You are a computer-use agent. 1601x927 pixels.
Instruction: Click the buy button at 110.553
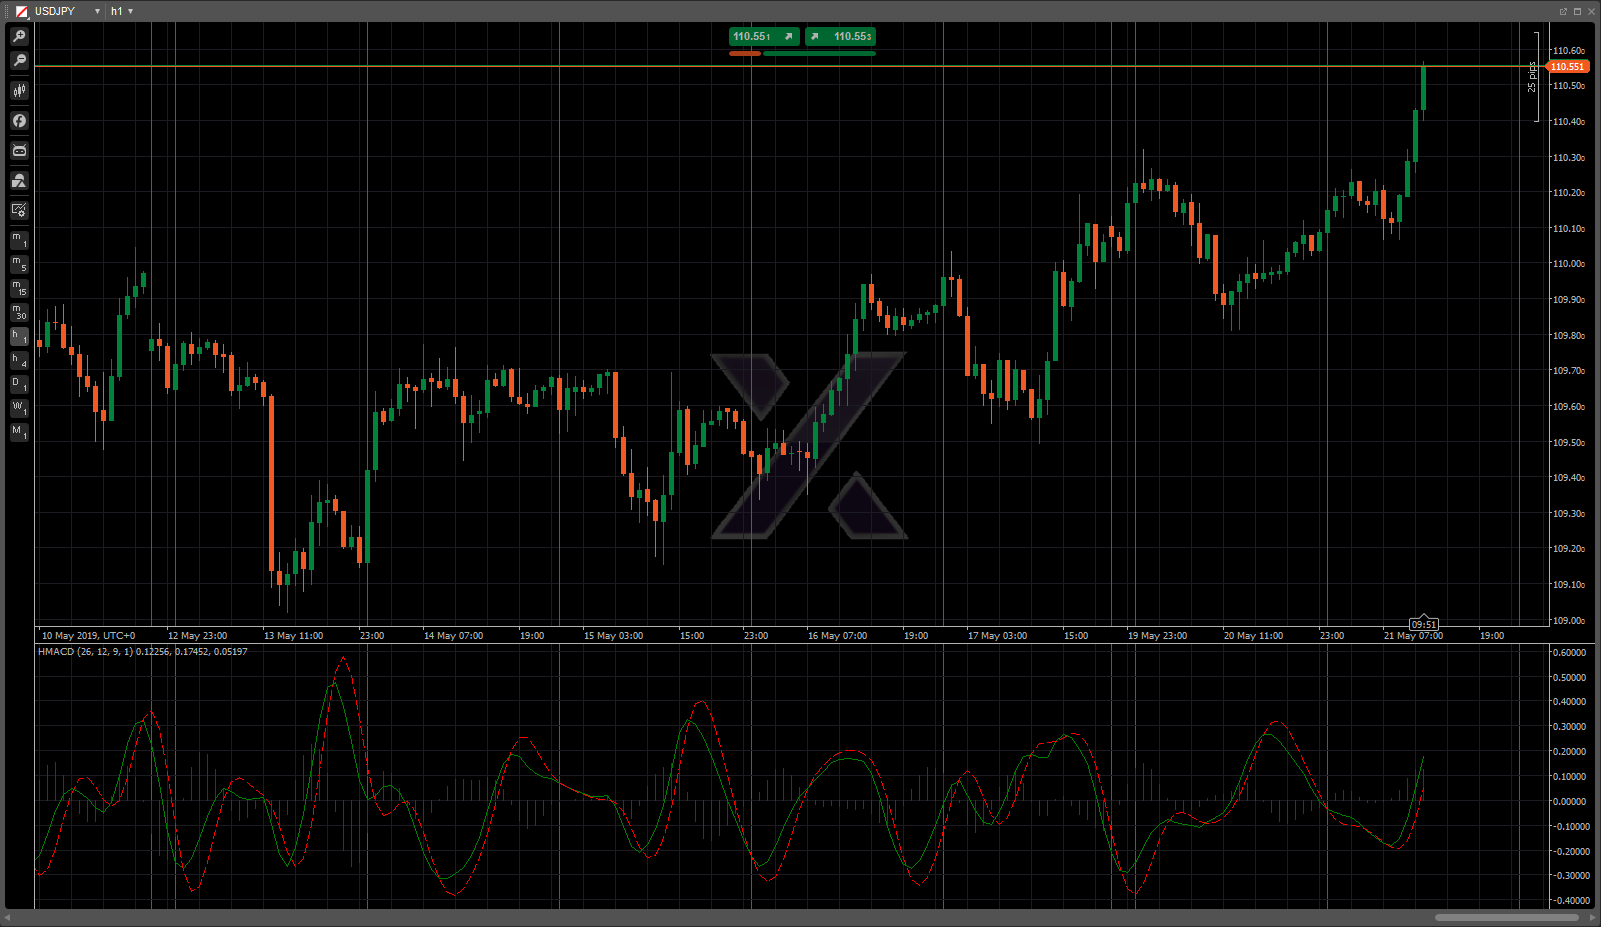[840, 37]
